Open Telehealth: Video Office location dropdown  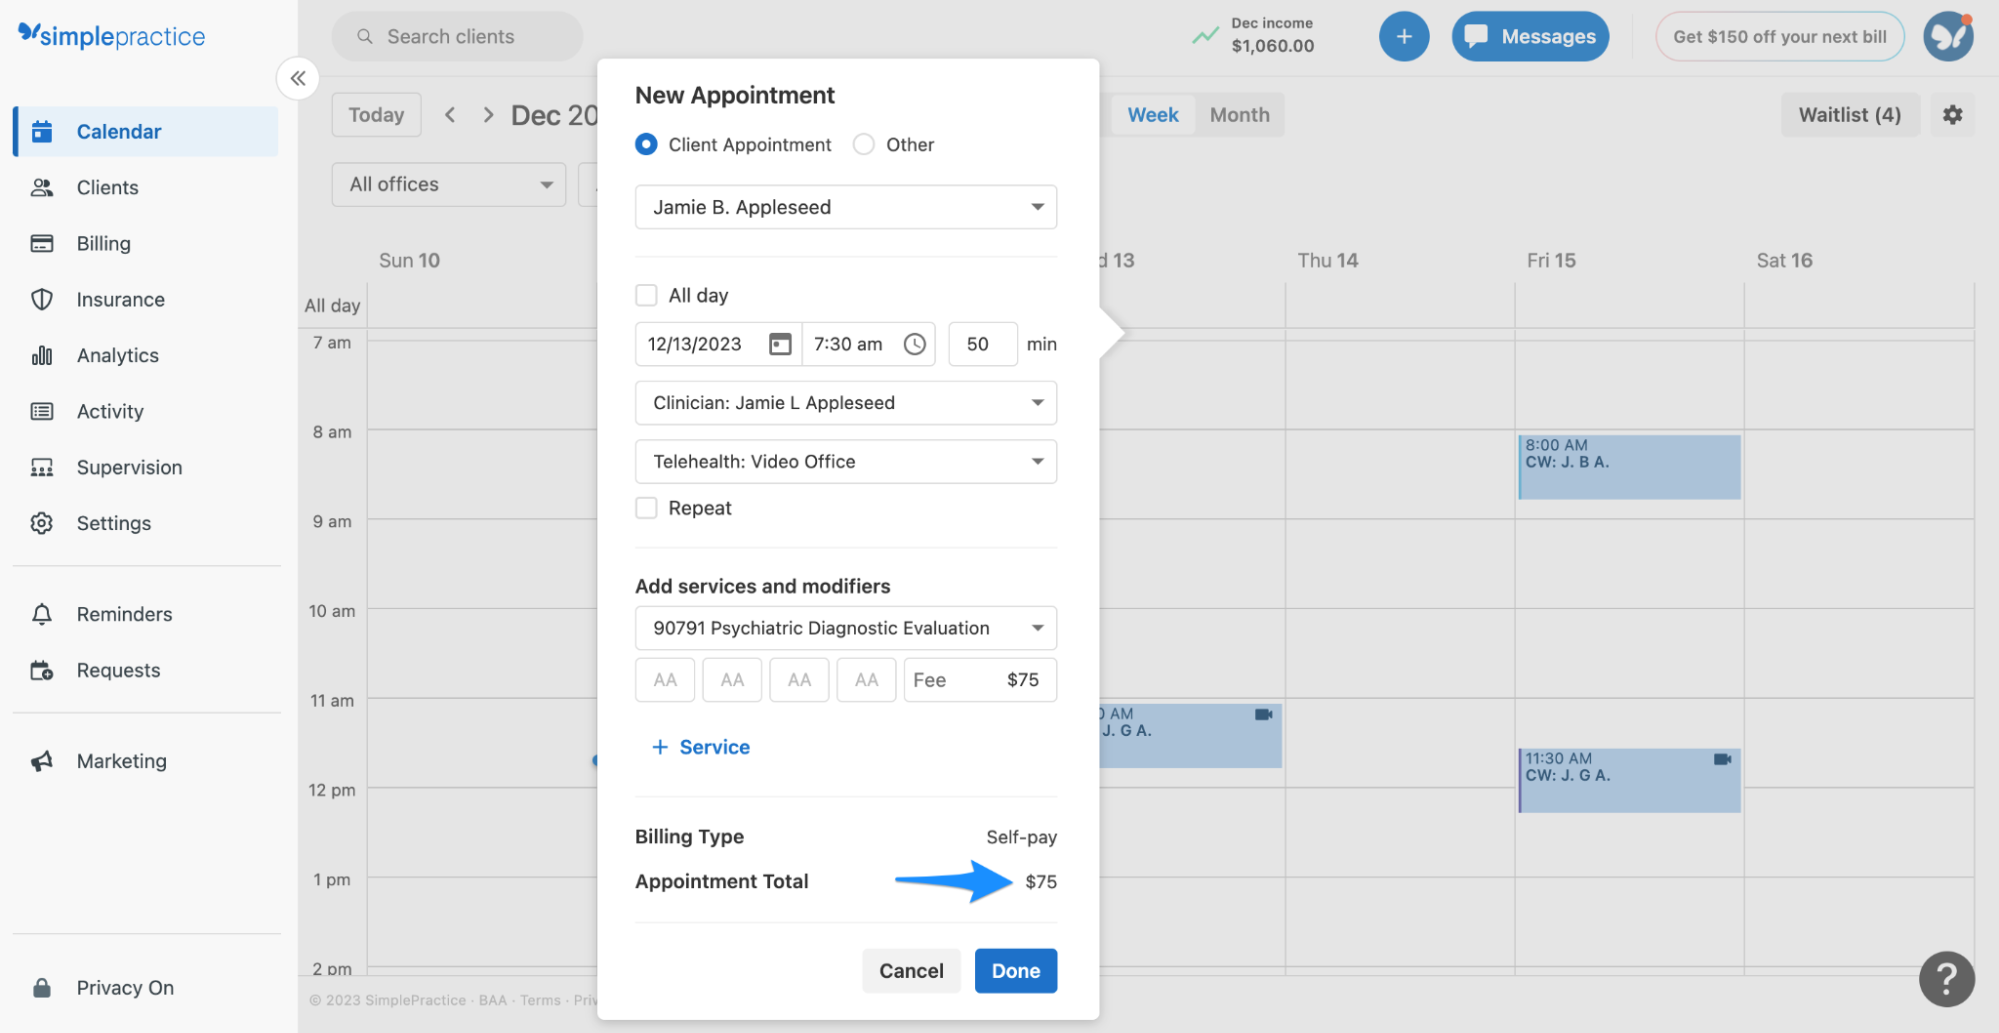tap(846, 462)
